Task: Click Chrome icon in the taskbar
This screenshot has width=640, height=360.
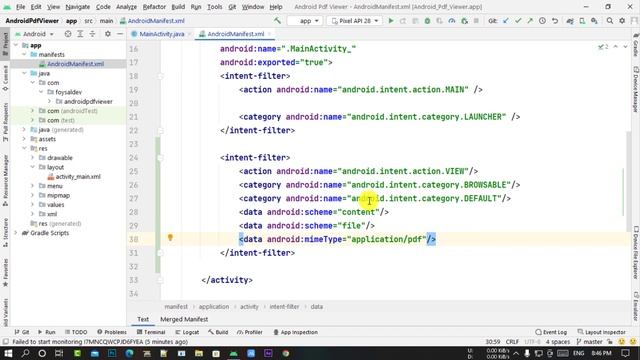Action: coord(286,353)
